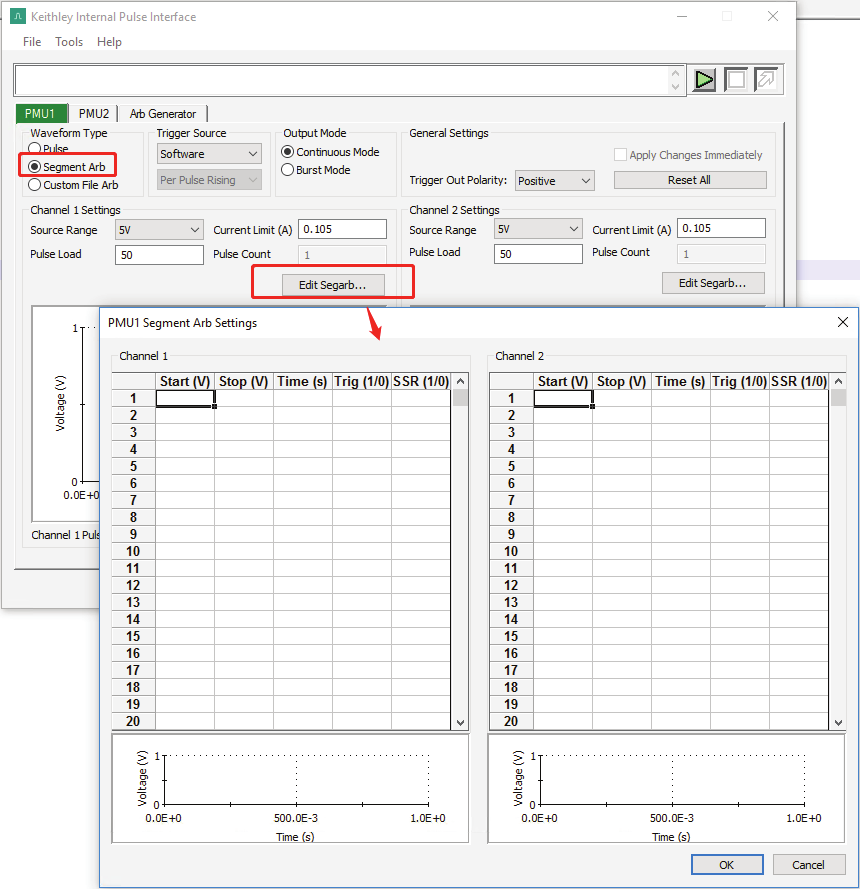Click the Channel 2 table scrollbar thumb
860x889 pixels.
838,397
